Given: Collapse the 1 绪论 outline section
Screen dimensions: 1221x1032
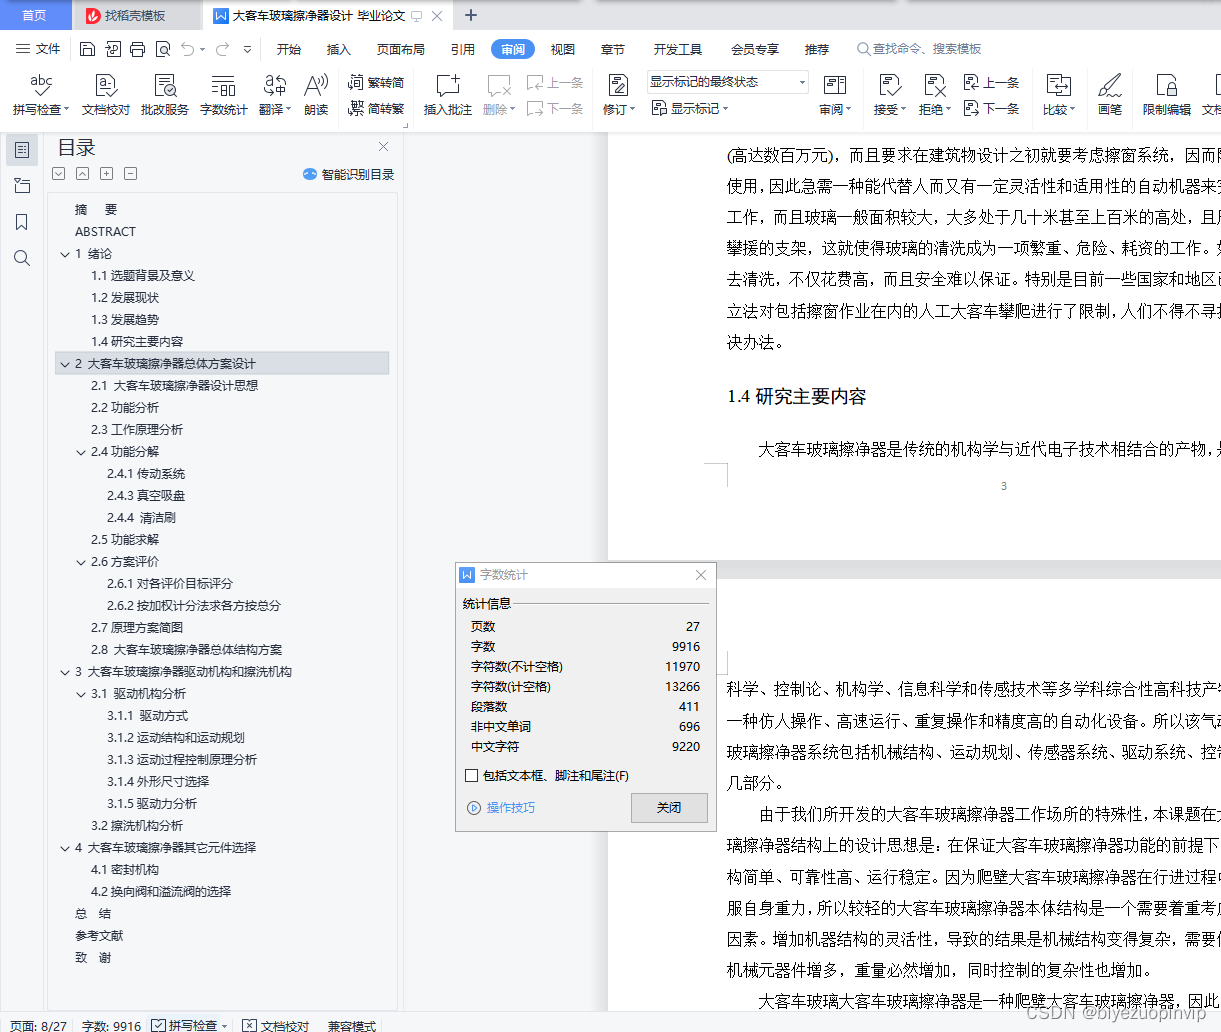Looking at the screenshot, I should 65,254.
